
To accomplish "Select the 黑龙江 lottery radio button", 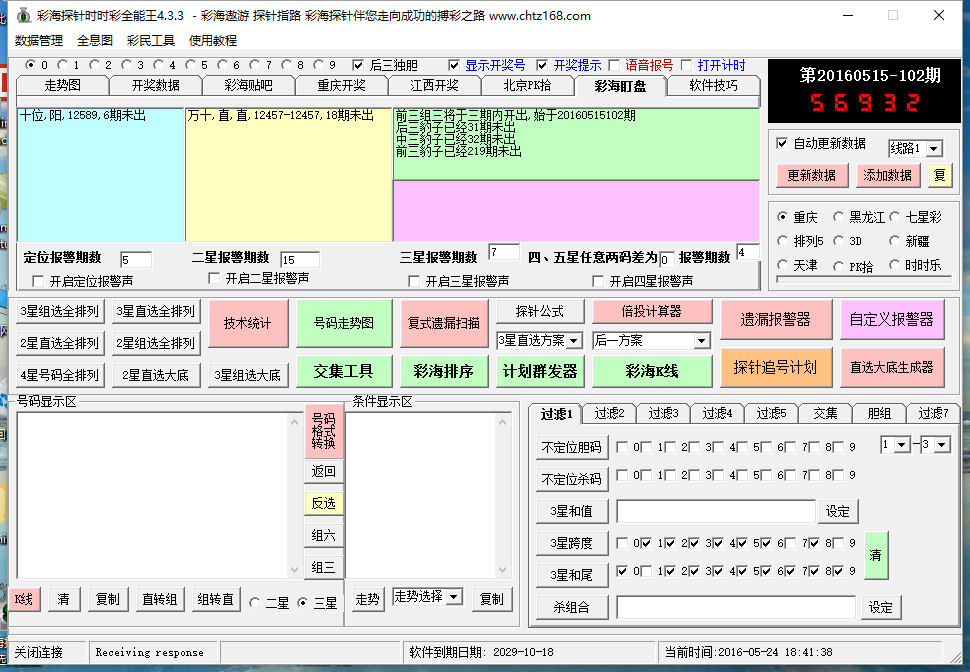I will coord(839,217).
